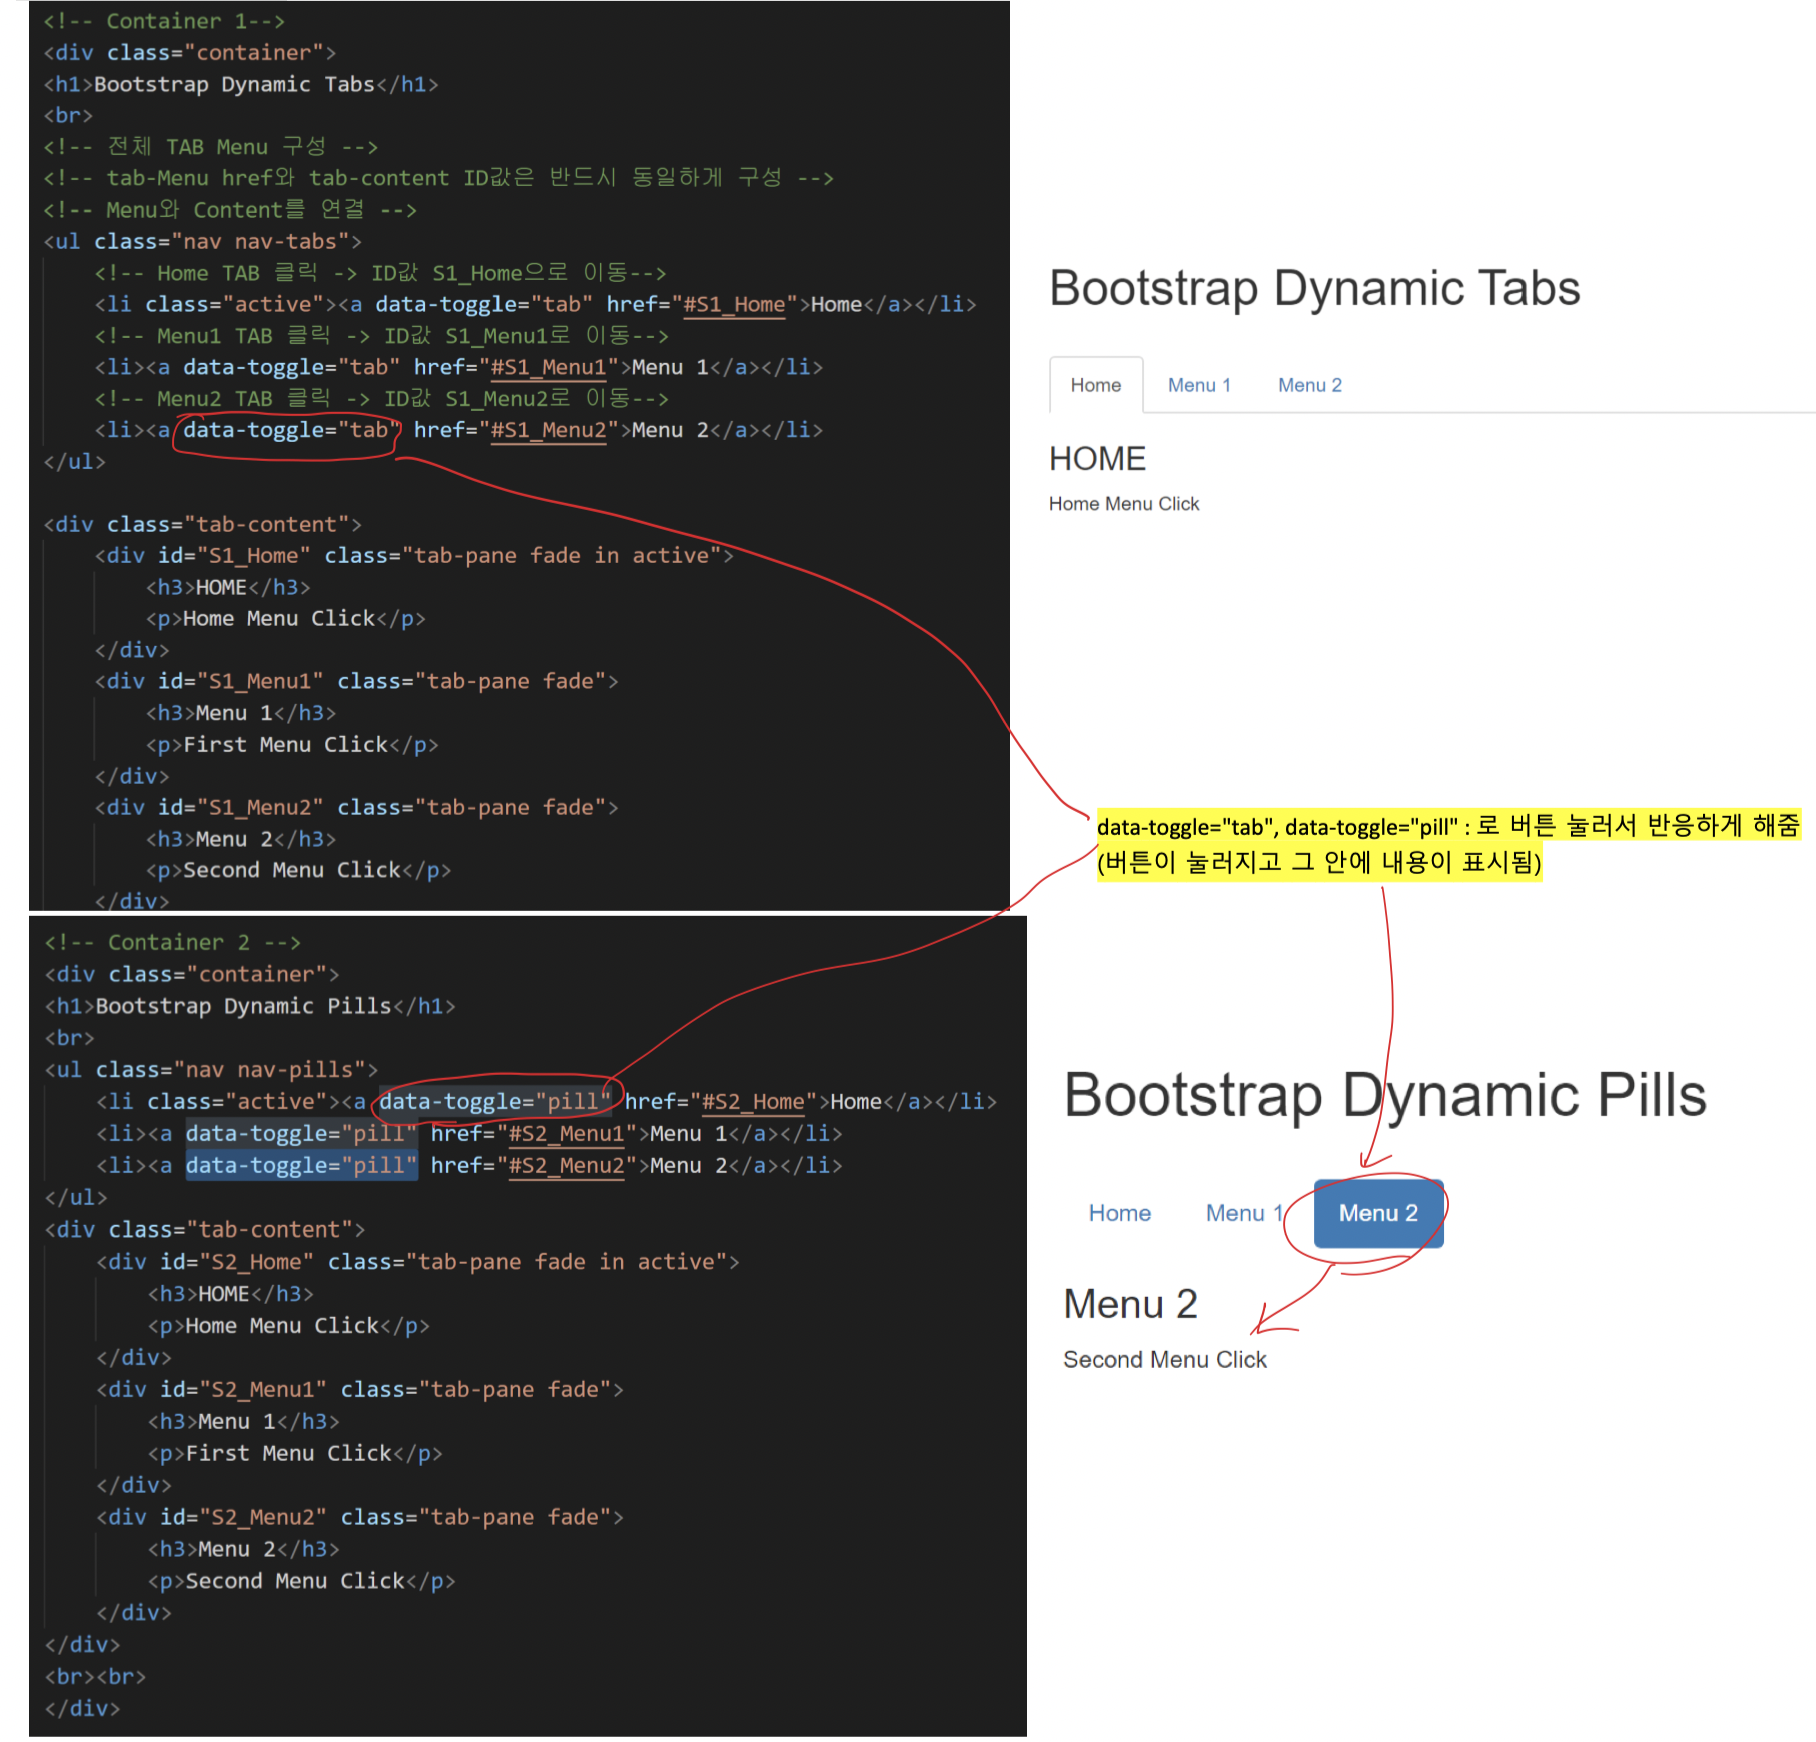Click the 'Home Menu Click' paragraph in preview
This screenshot has height=1742, width=1816.
pos(1124,504)
